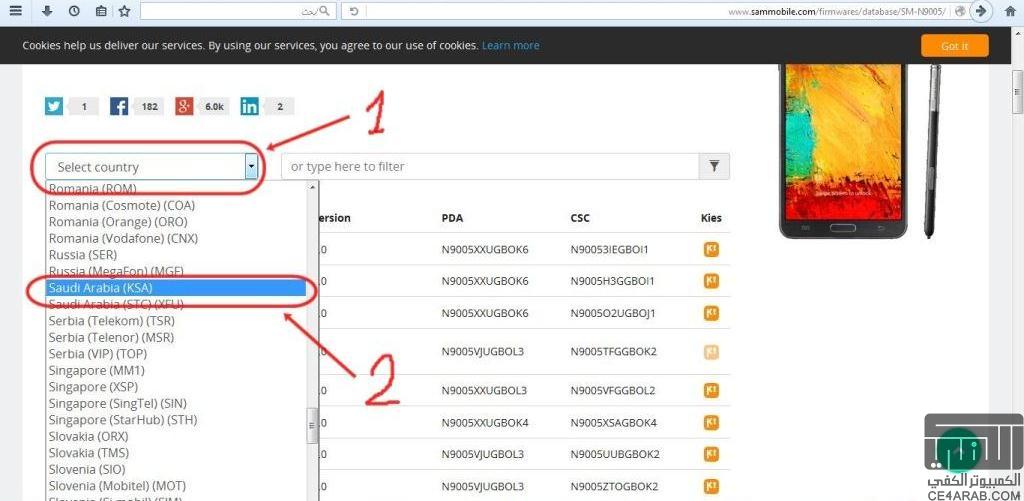Click the Kies column header
1024x501 pixels.
(711, 218)
